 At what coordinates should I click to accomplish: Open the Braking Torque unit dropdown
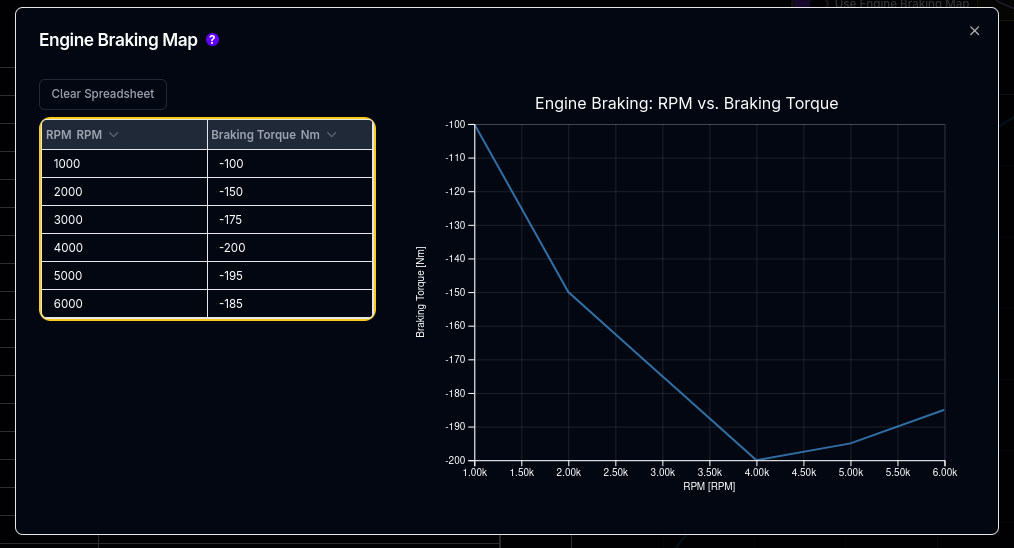(x=332, y=135)
